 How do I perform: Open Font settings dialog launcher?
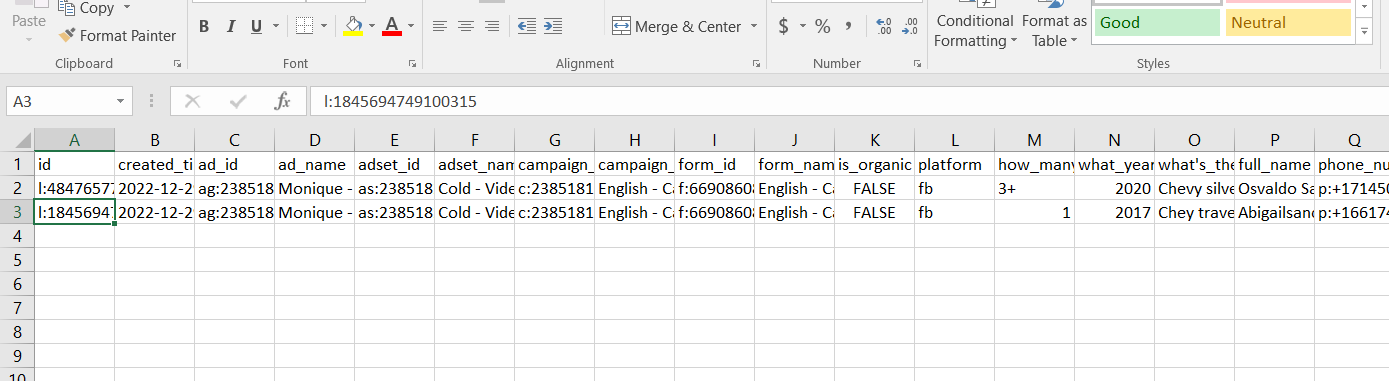[x=412, y=64]
